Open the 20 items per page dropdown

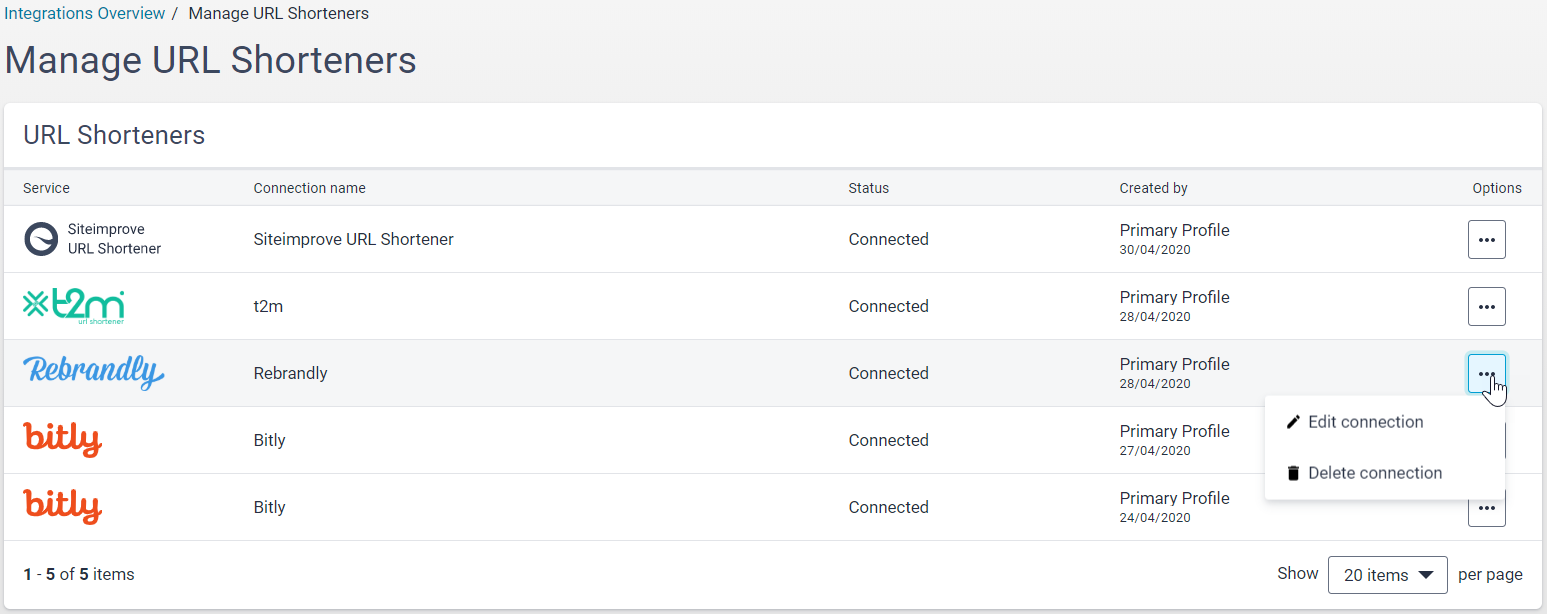pyautogui.click(x=1387, y=575)
